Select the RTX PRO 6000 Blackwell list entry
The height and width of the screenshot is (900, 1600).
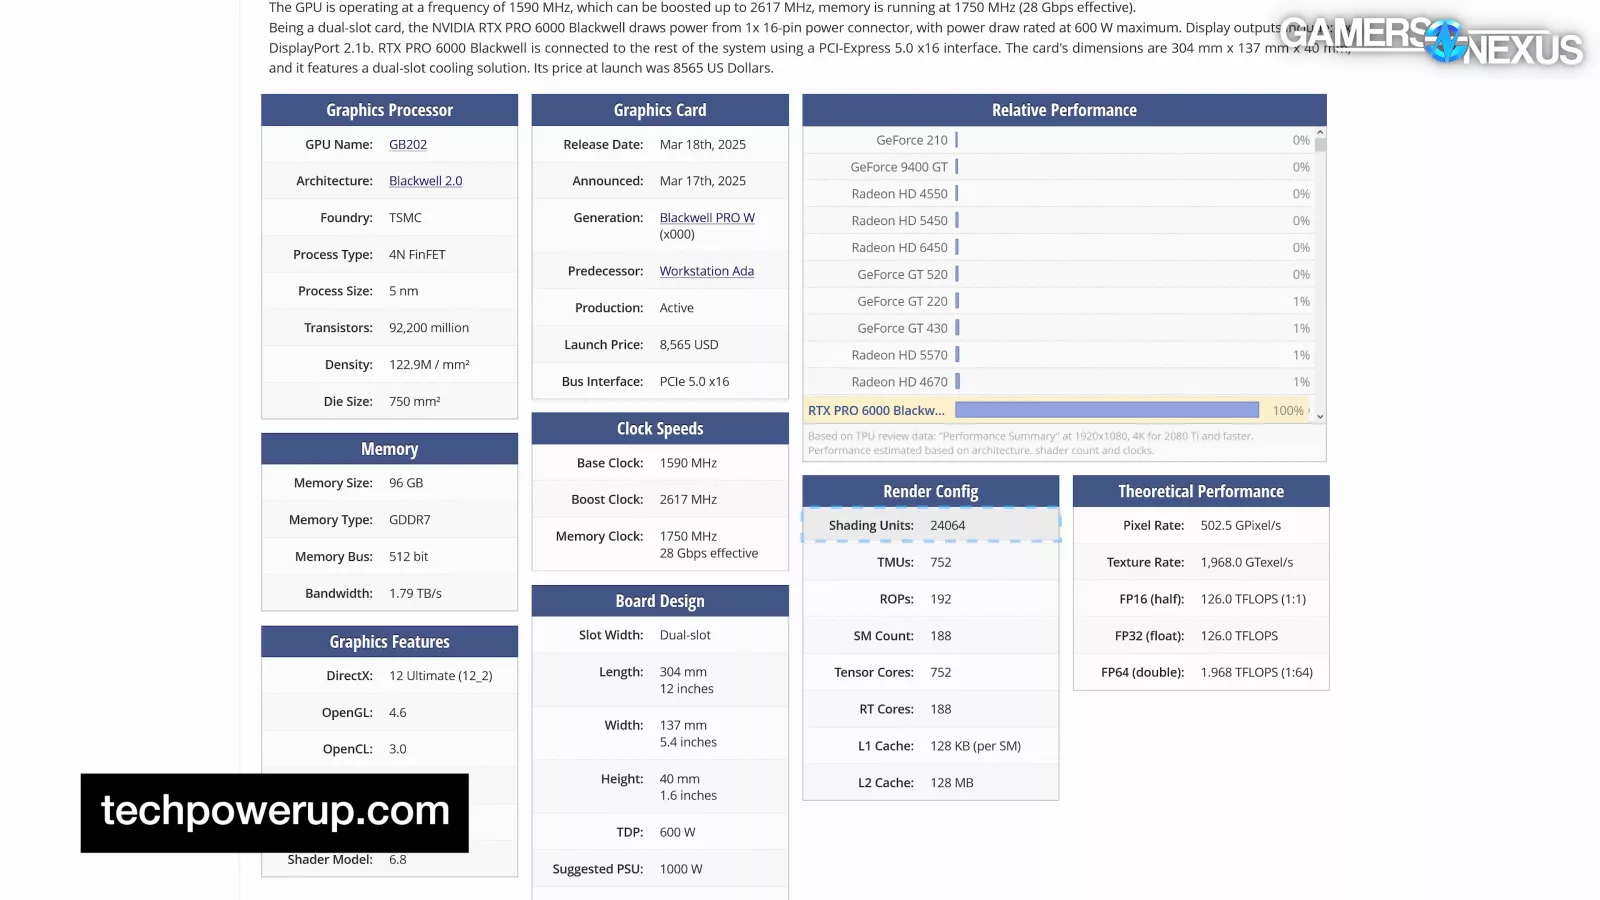(876, 411)
